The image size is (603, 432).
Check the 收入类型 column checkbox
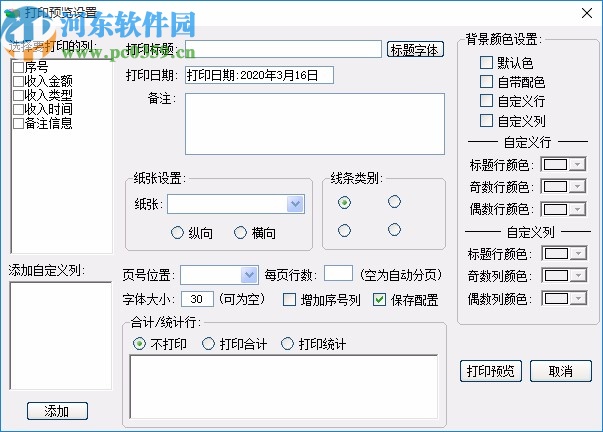pos(18,95)
